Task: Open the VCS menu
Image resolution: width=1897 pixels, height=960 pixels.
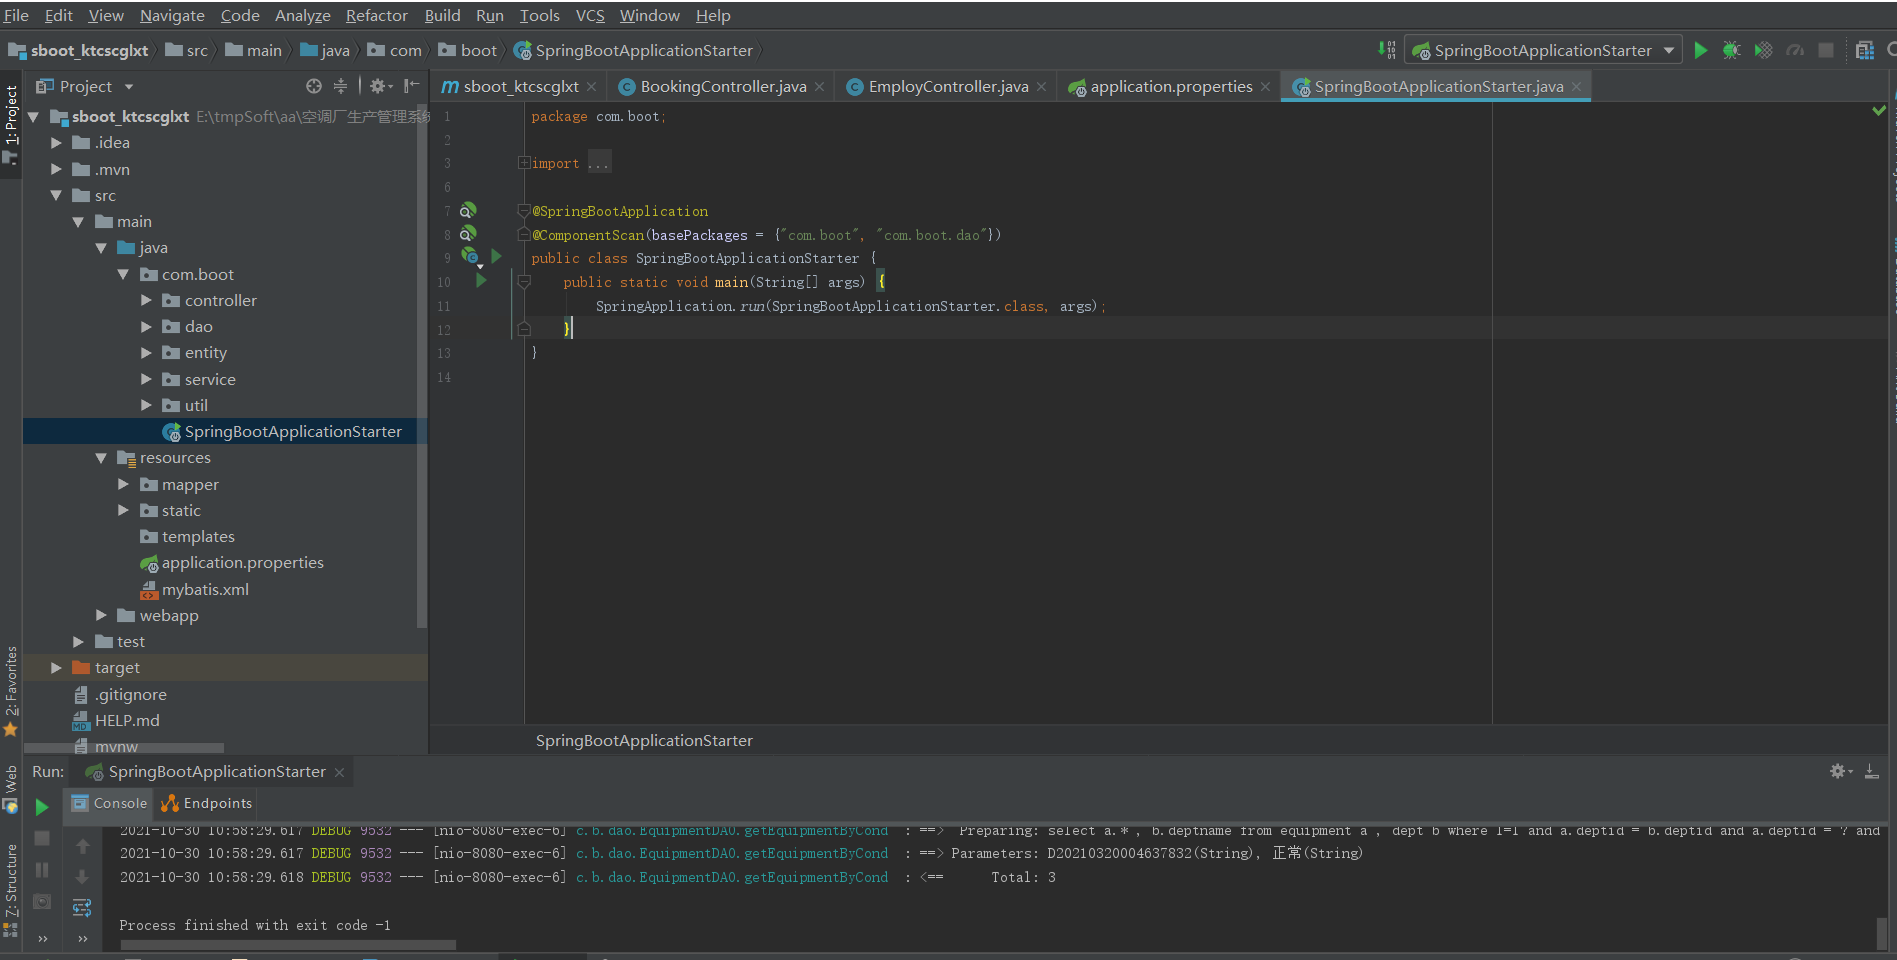Action: pos(590,15)
